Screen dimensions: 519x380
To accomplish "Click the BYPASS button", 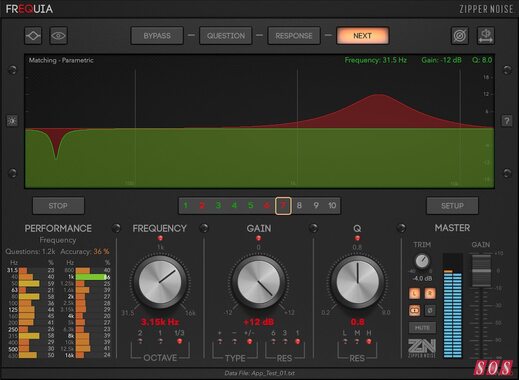I will coord(157,36).
